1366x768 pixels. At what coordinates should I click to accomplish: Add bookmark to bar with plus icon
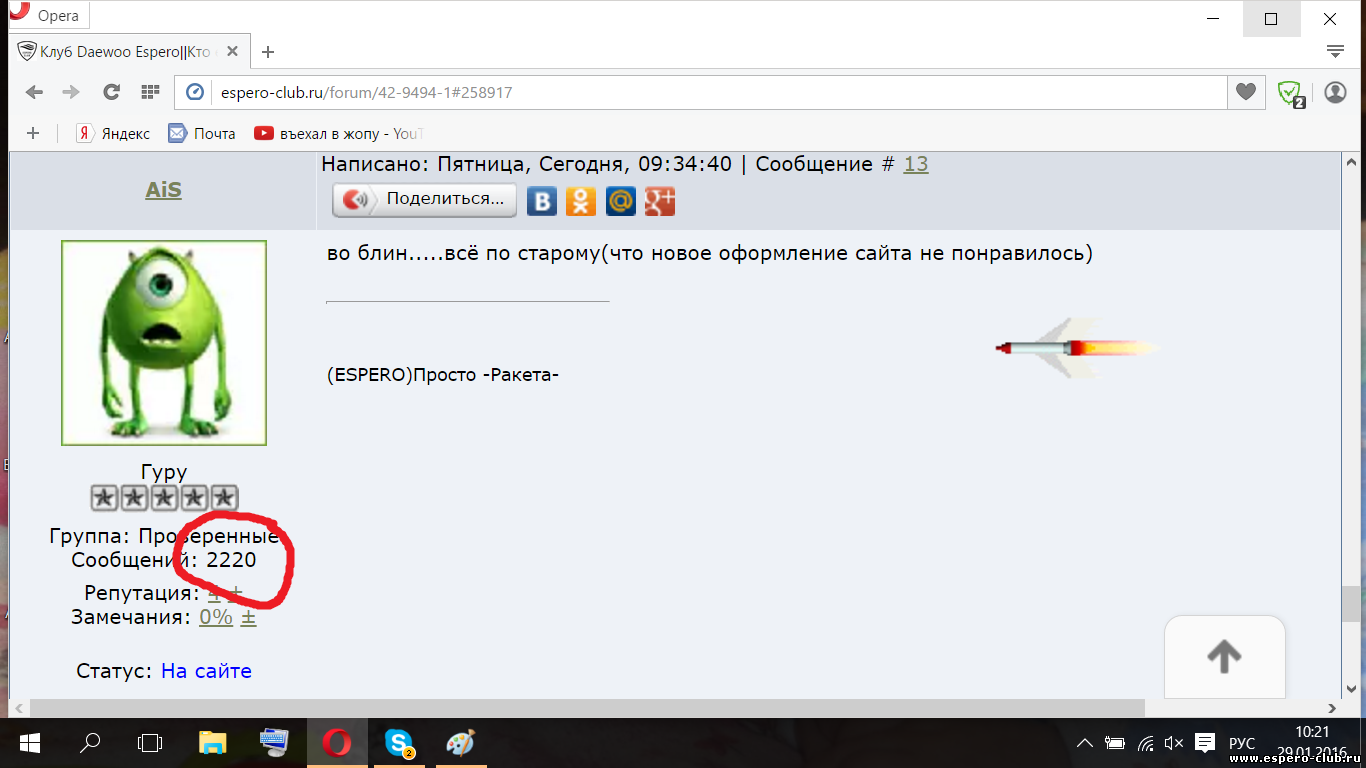(33, 133)
